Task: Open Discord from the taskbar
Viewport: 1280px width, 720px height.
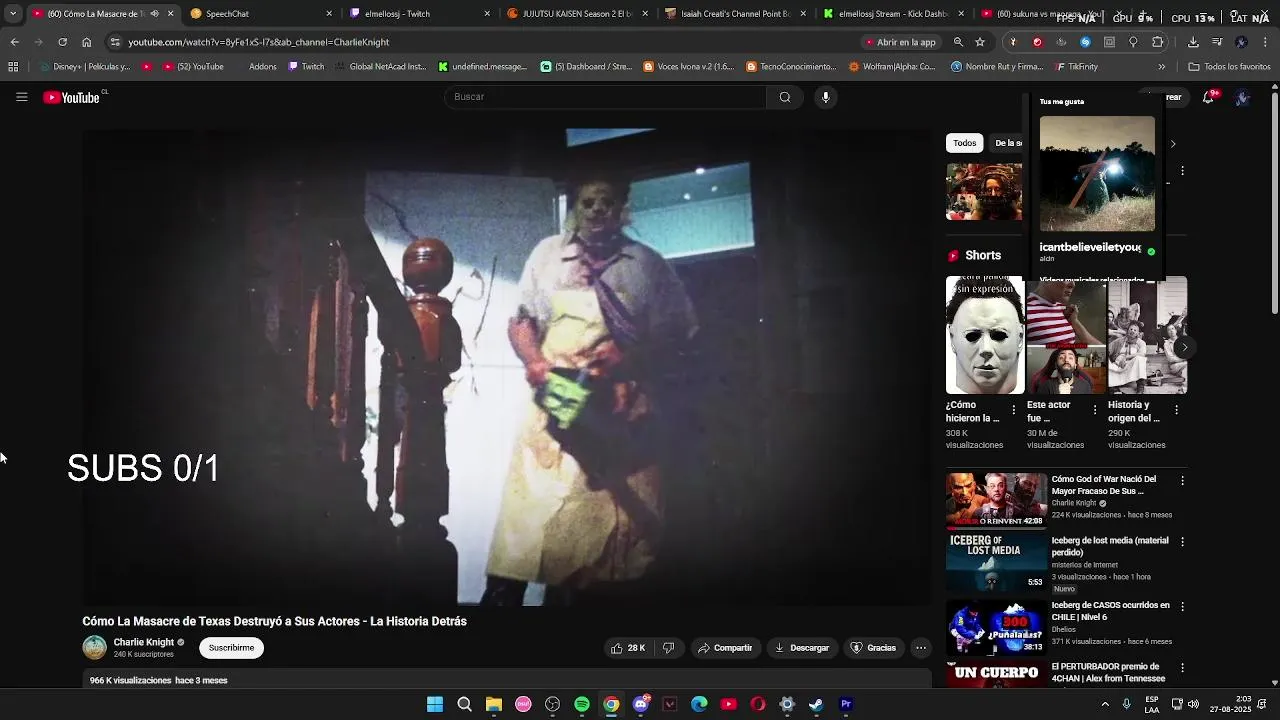Action: [x=641, y=704]
